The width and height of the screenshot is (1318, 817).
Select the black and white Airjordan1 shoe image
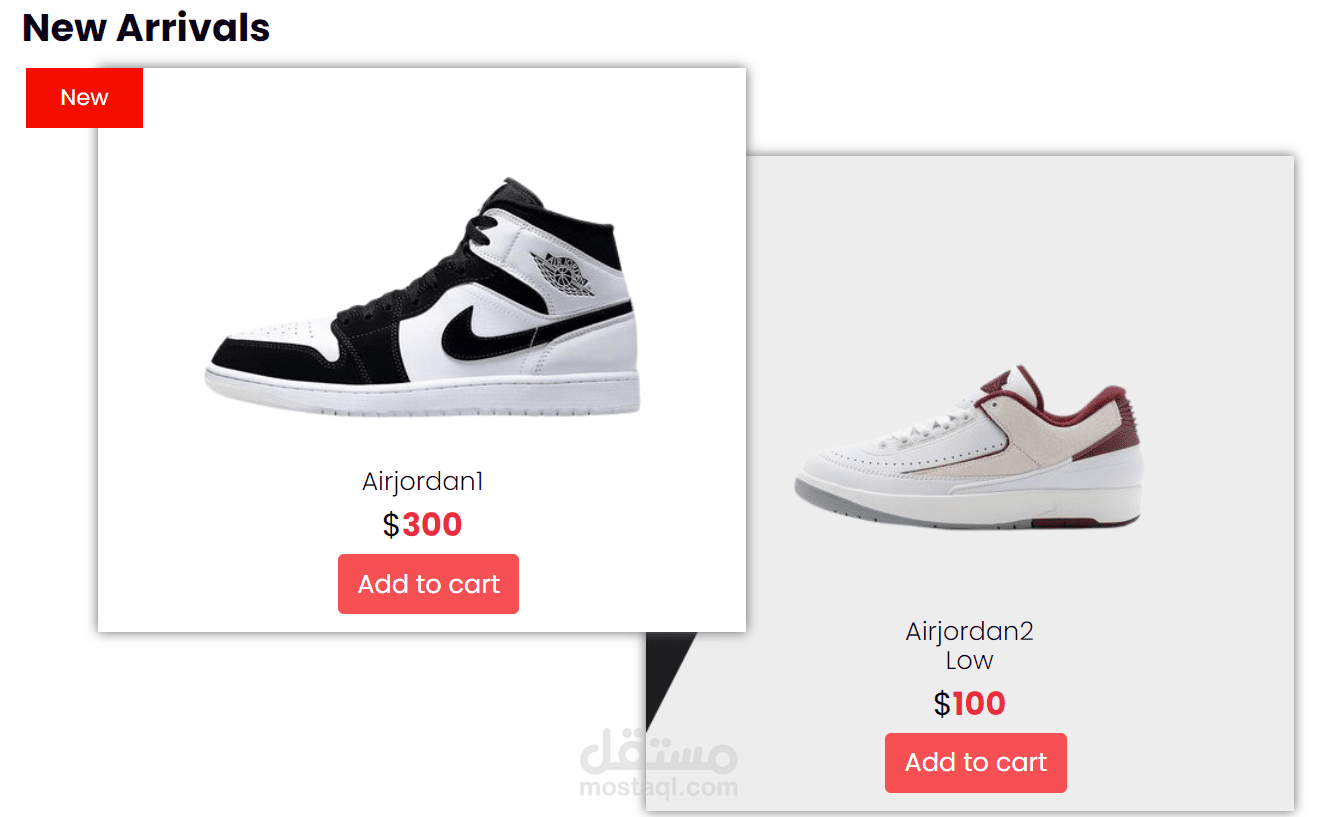point(422,297)
